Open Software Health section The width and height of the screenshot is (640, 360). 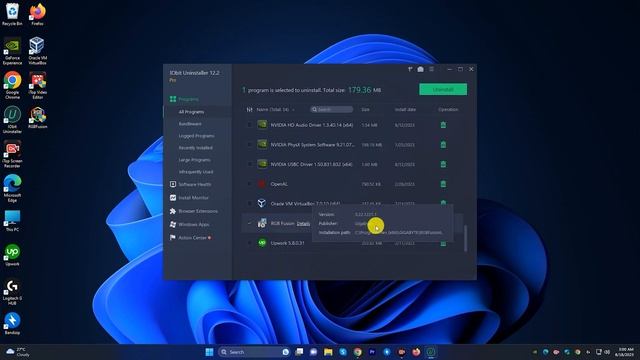[x=190, y=184]
